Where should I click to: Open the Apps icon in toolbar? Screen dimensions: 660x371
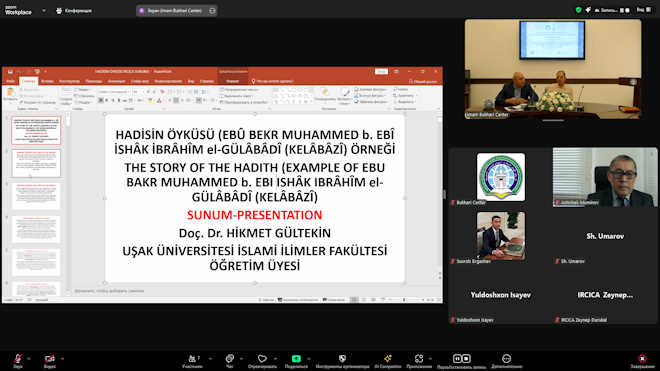click(419, 359)
